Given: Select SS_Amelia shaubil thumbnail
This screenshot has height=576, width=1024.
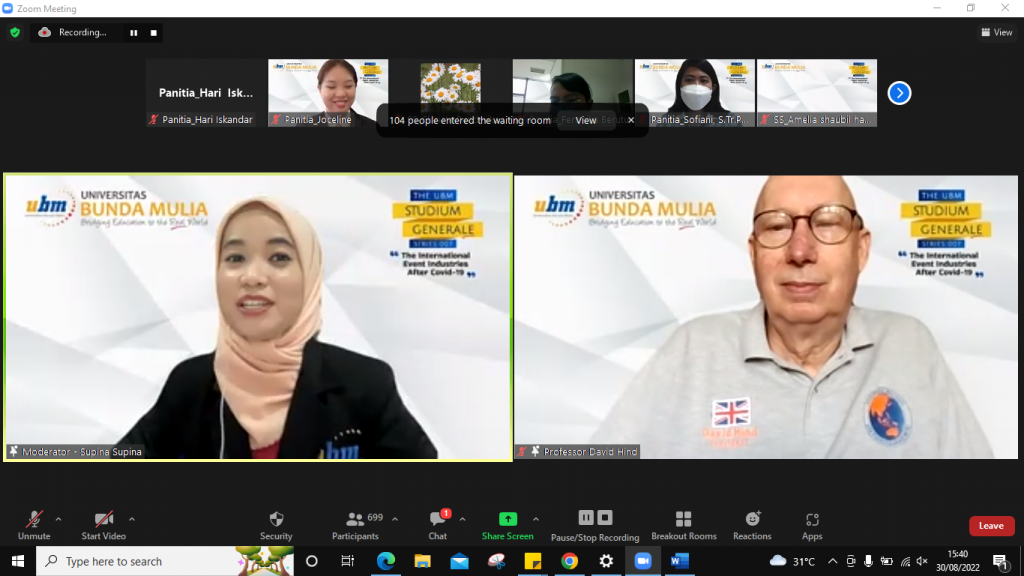Looking at the screenshot, I should click(x=817, y=93).
